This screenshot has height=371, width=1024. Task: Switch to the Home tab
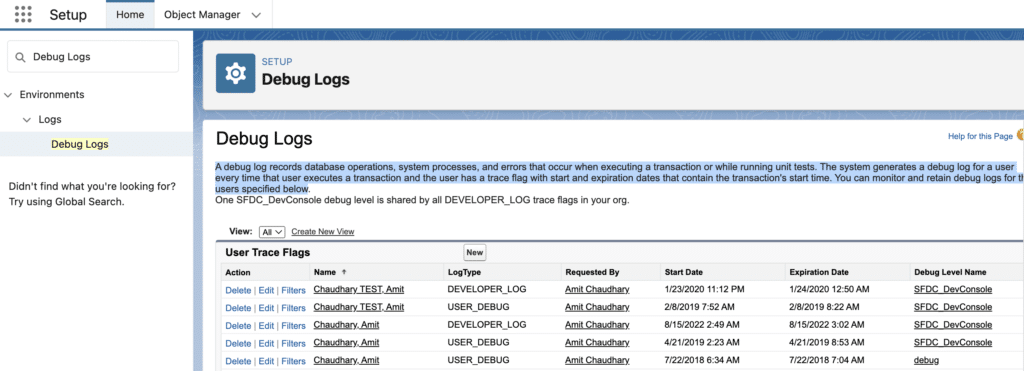point(130,14)
